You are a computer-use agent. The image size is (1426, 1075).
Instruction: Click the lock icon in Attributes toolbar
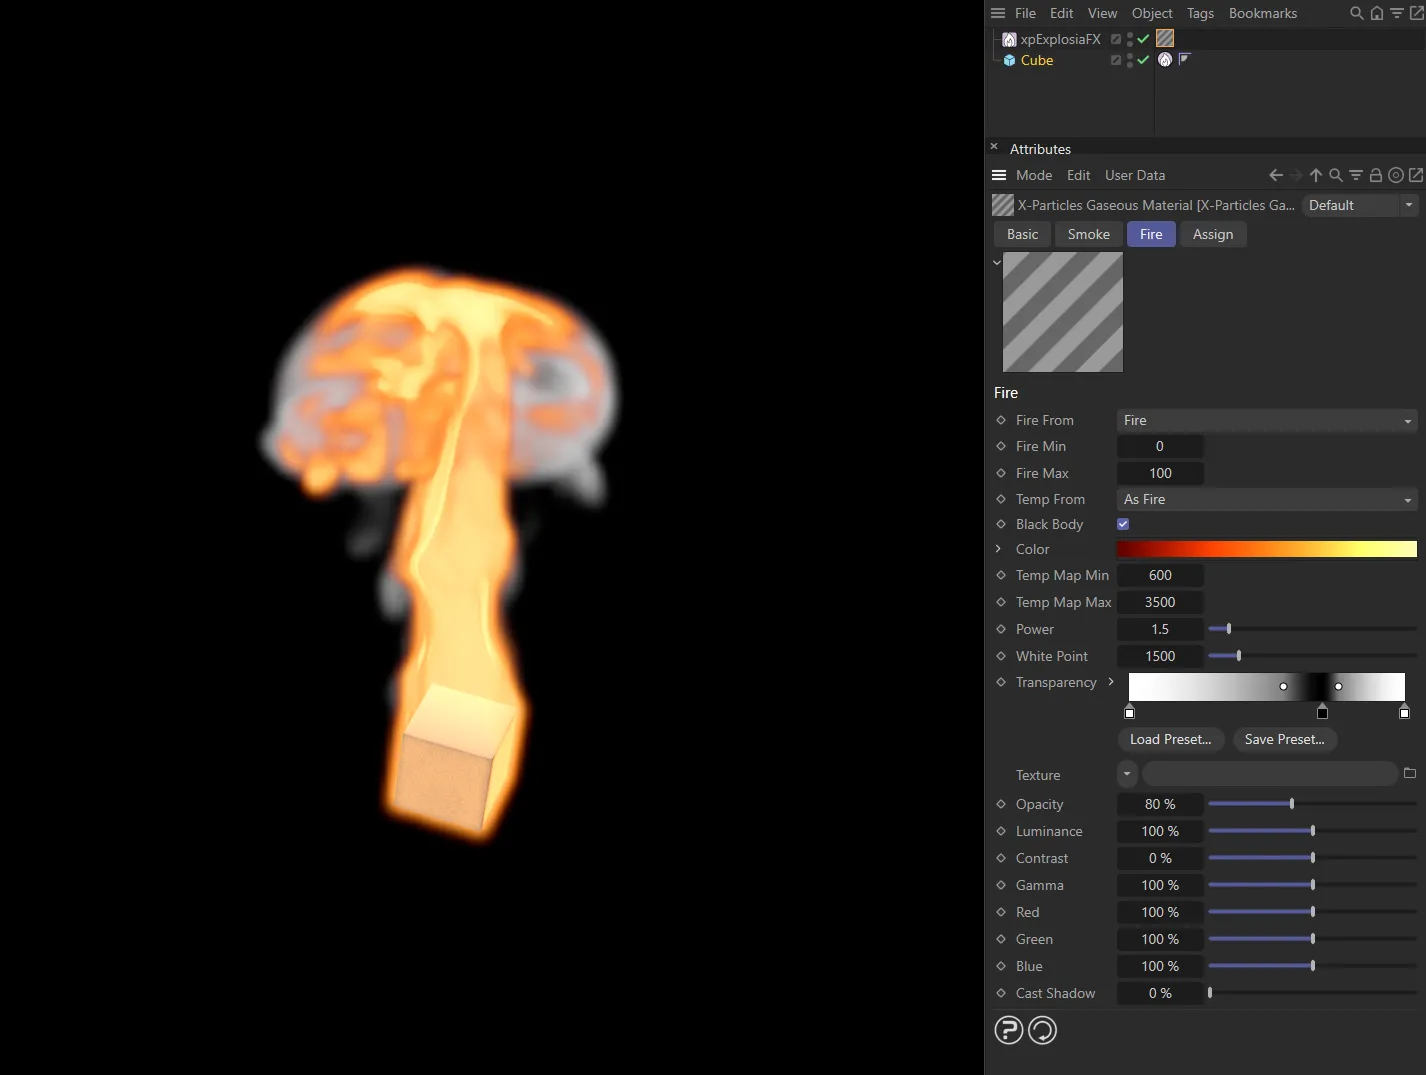pyautogui.click(x=1376, y=175)
